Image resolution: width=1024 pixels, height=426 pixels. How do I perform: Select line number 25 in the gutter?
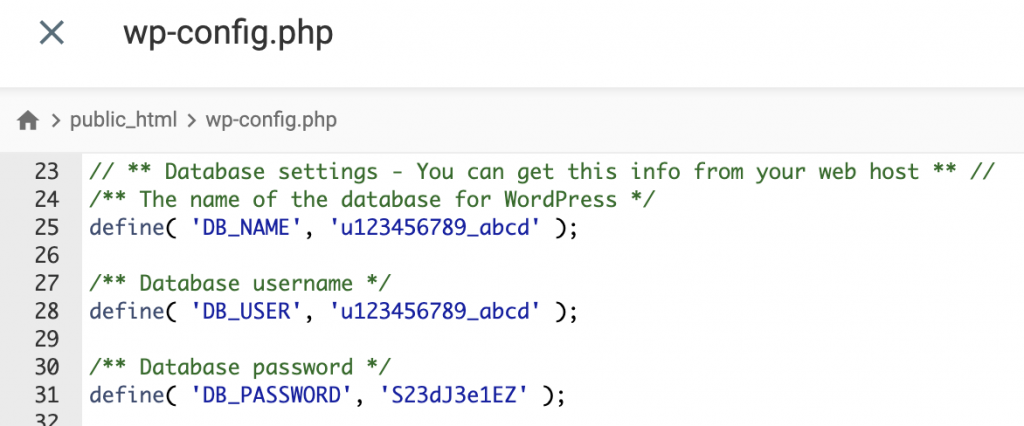point(46,228)
